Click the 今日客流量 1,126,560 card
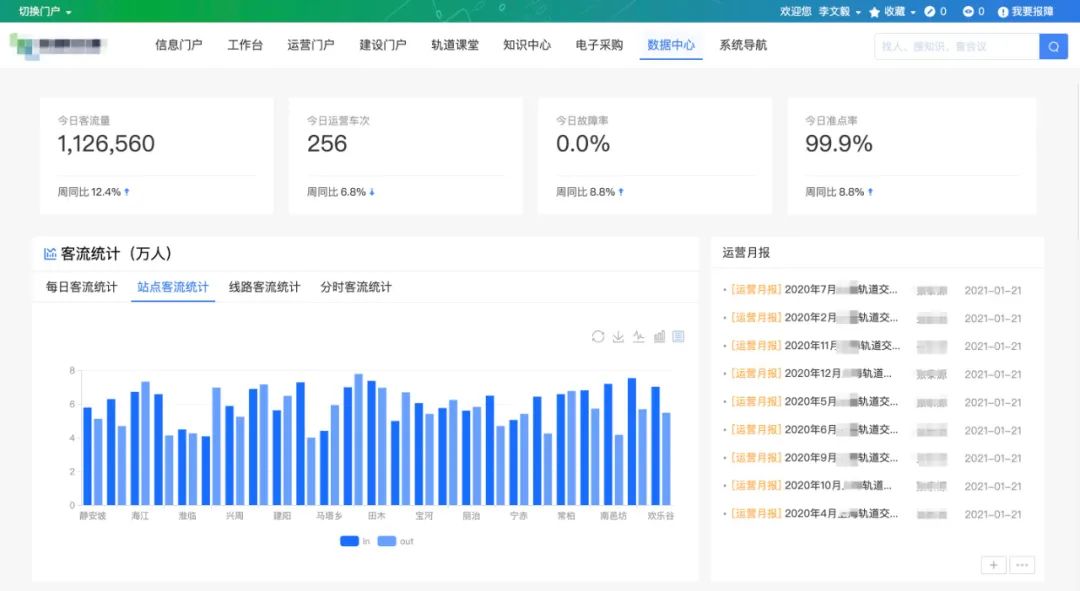Screen dimensions: 1080x591 click(156, 156)
